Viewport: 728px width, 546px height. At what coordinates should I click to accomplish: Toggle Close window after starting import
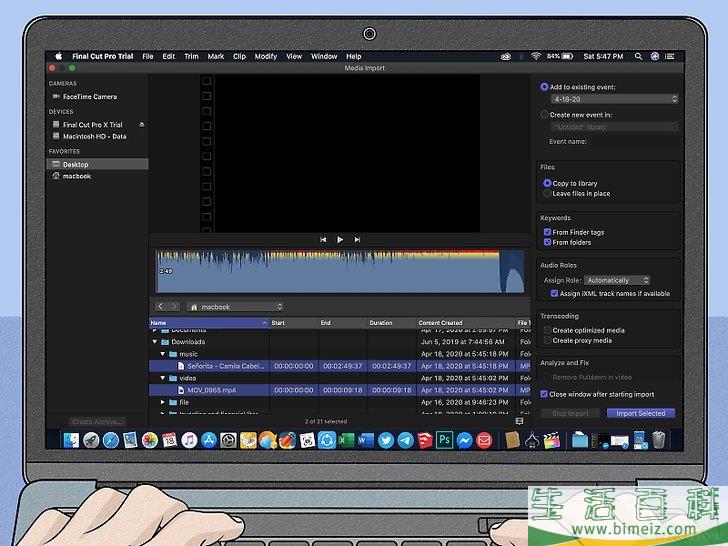[544, 394]
